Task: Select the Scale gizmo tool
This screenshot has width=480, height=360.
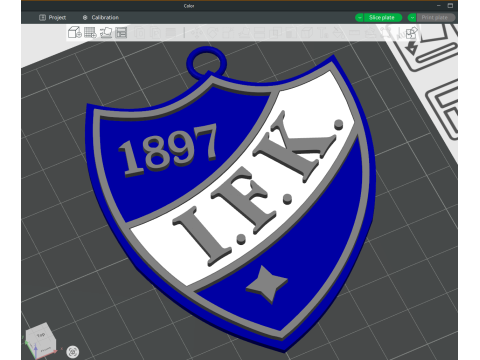Action: click(227, 33)
